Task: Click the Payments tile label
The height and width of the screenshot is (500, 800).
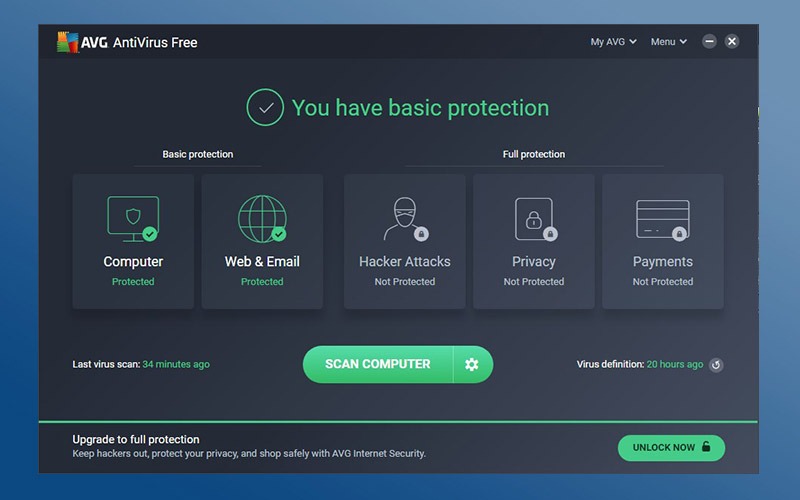Action: pos(663,262)
